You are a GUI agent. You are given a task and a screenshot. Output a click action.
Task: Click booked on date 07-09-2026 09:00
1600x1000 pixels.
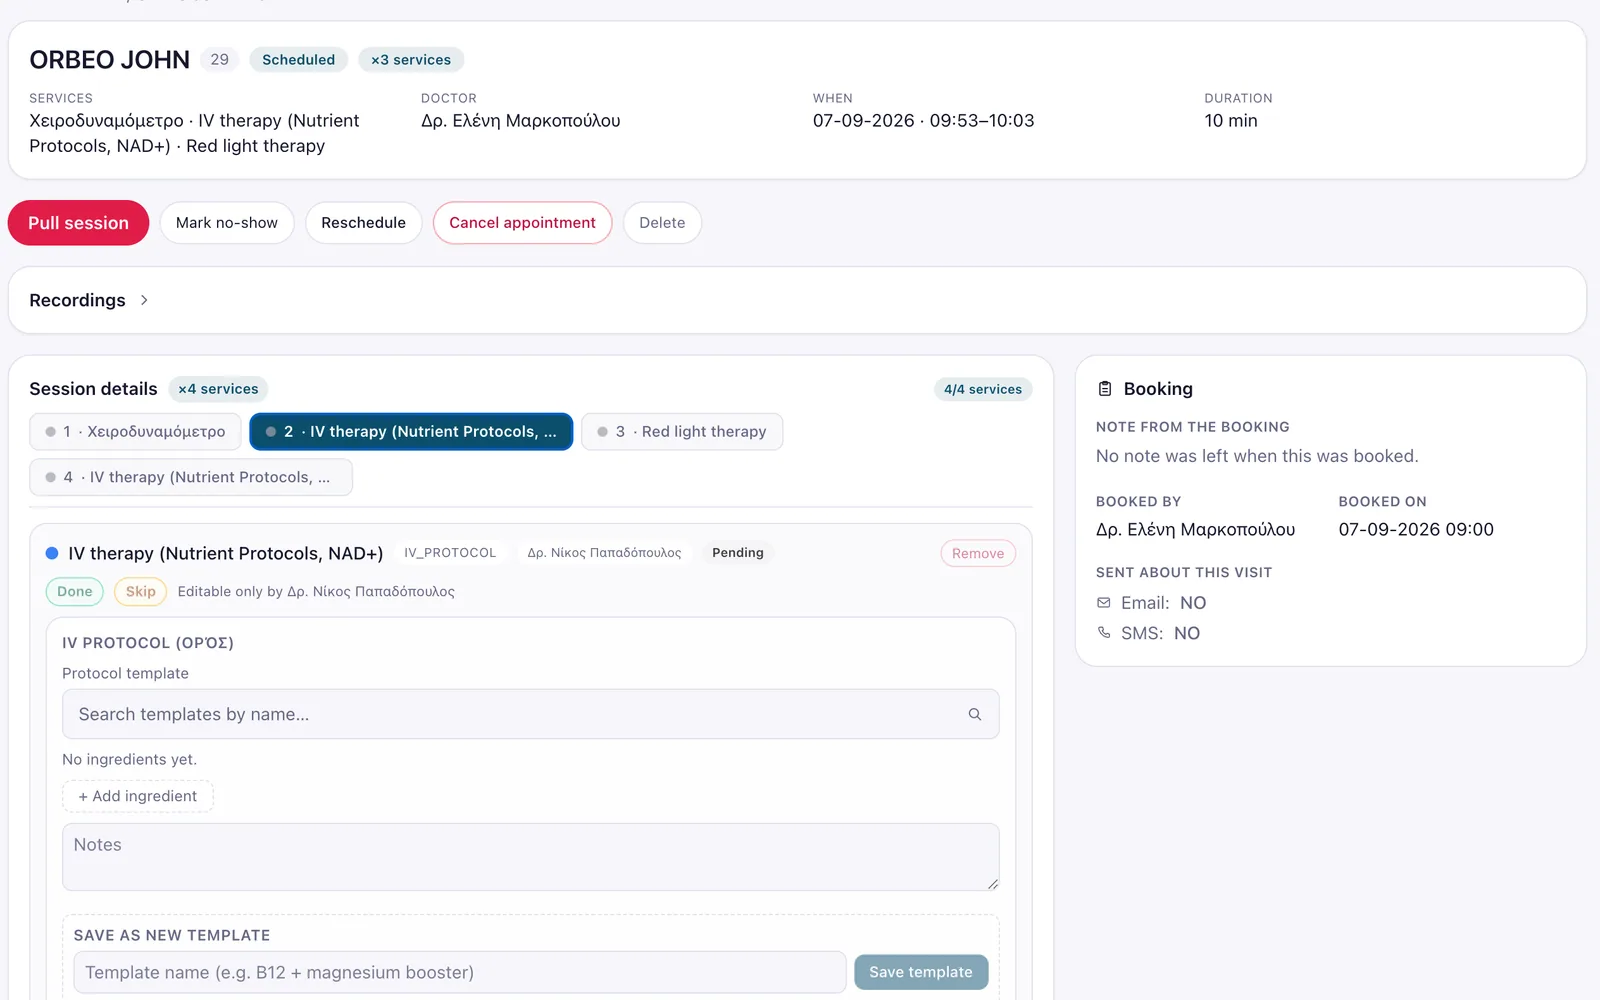[1416, 530]
